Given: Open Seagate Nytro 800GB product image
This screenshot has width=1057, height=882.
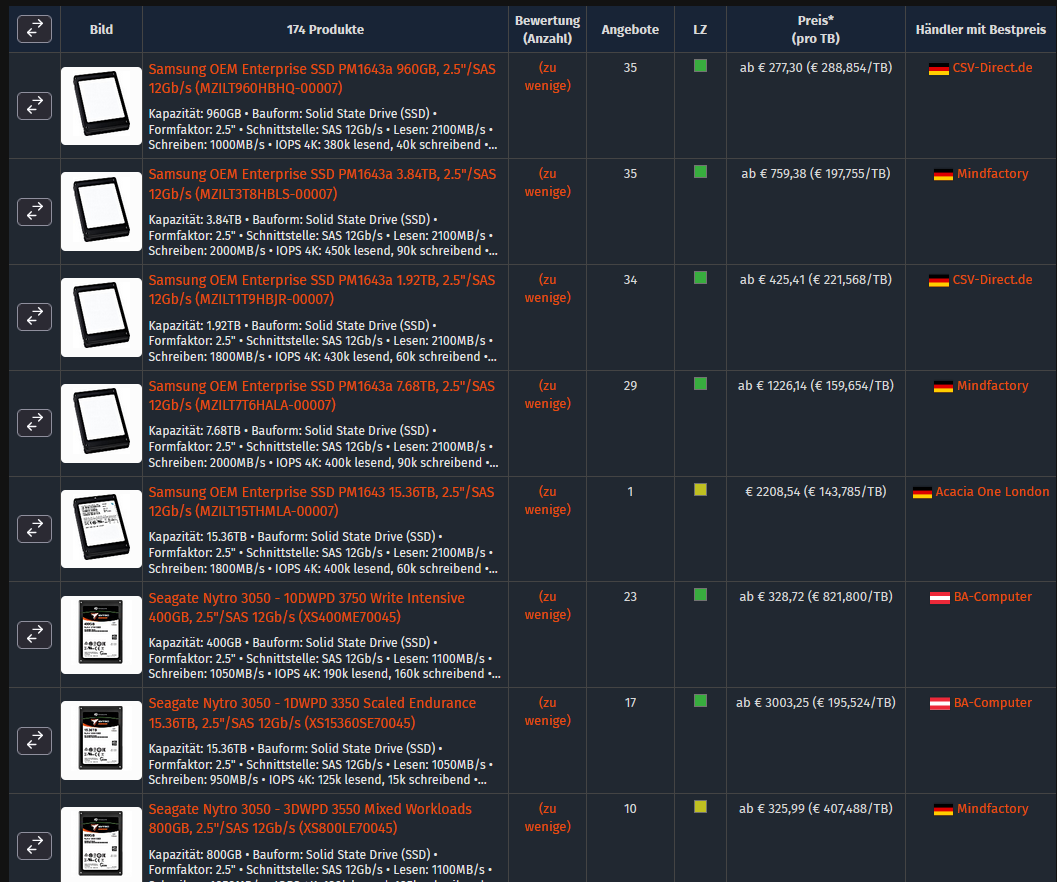Looking at the screenshot, I should click(x=101, y=846).
